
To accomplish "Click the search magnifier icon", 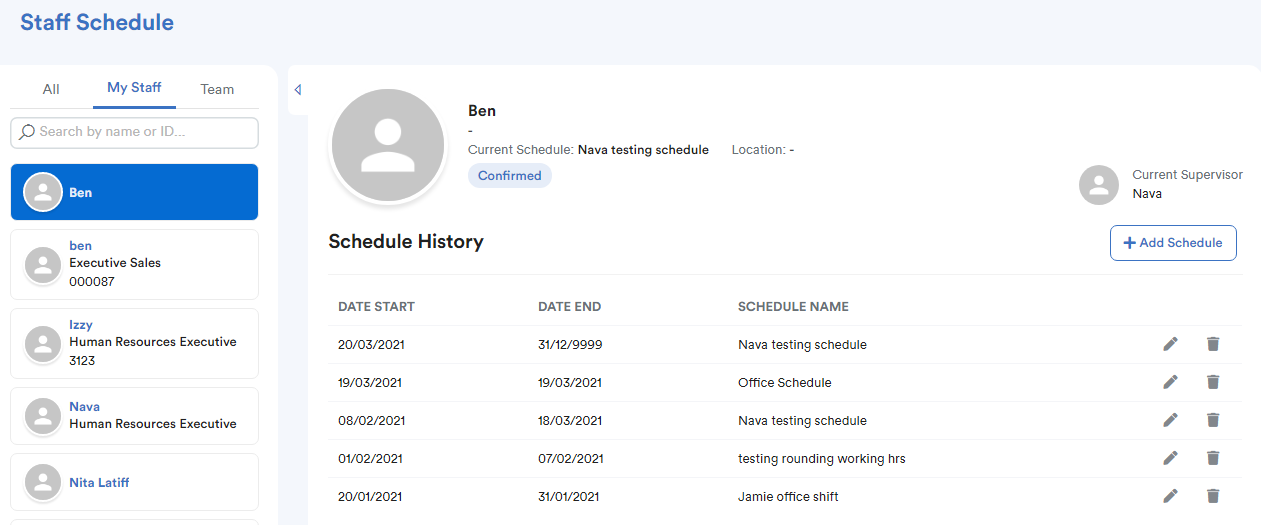I will point(27,132).
